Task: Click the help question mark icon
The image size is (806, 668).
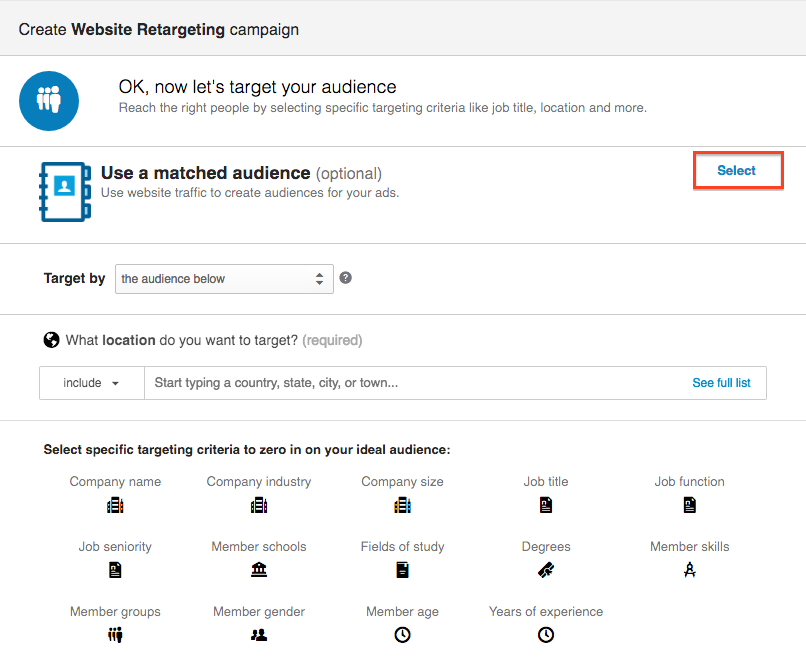Action: click(x=345, y=278)
